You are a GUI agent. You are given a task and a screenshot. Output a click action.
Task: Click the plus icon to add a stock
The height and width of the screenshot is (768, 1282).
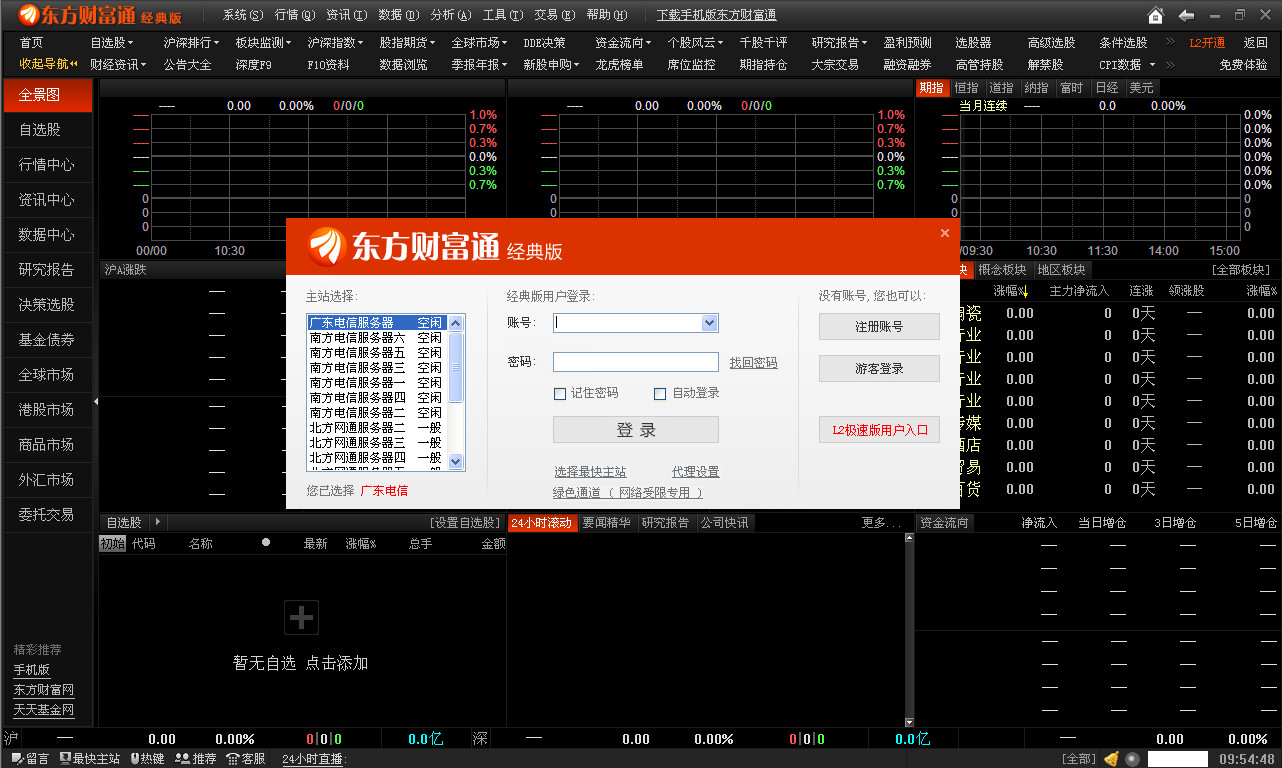(x=301, y=619)
